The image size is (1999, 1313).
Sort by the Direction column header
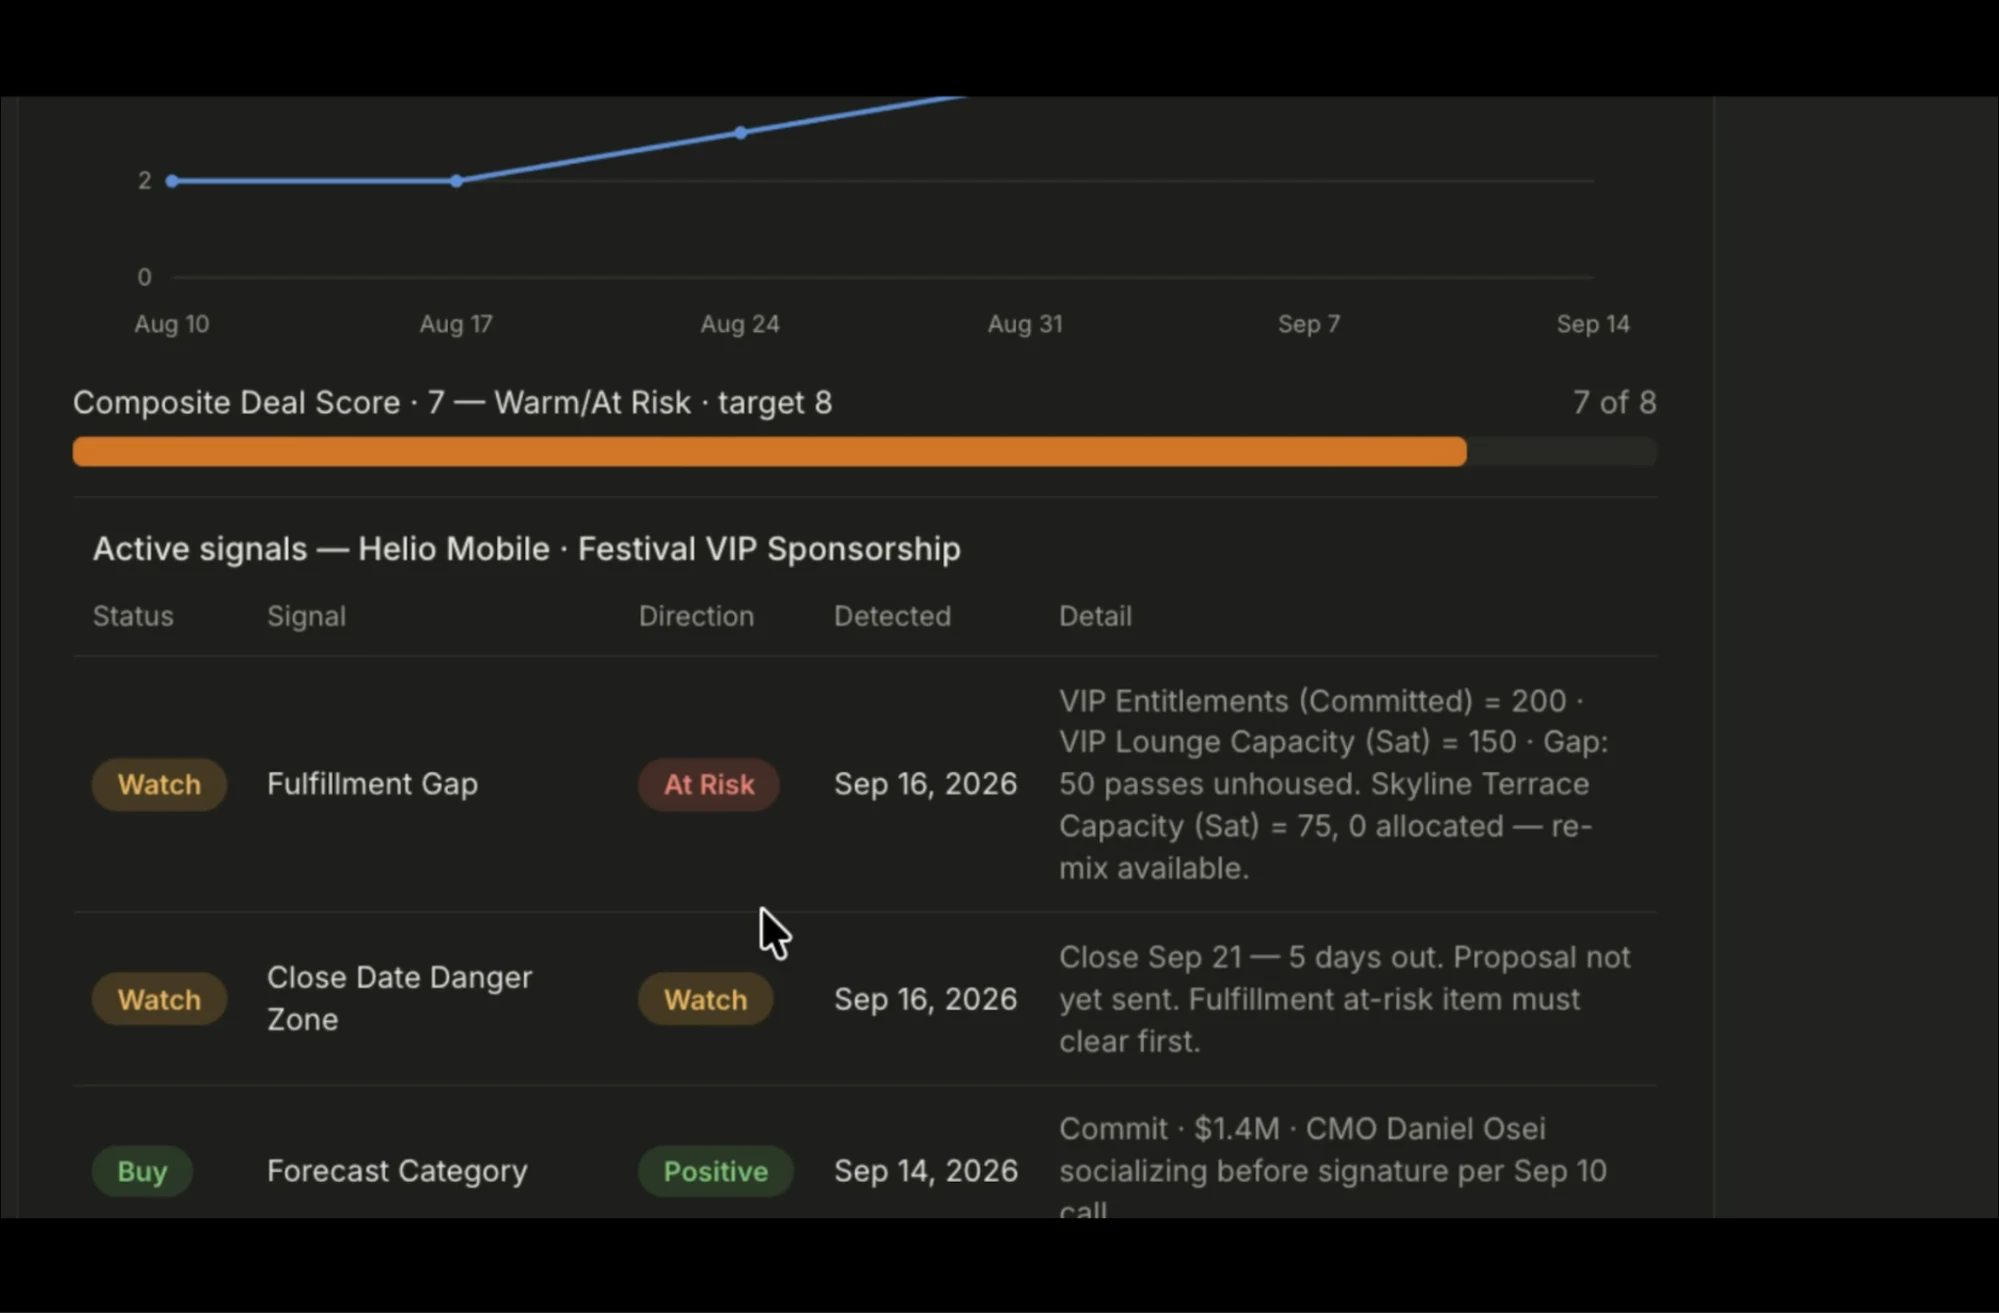(696, 616)
